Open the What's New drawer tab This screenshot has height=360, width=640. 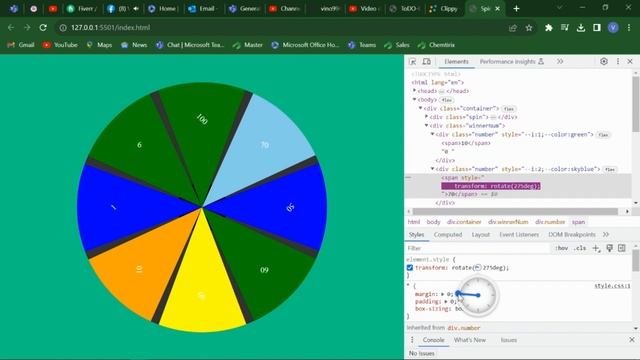469,340
